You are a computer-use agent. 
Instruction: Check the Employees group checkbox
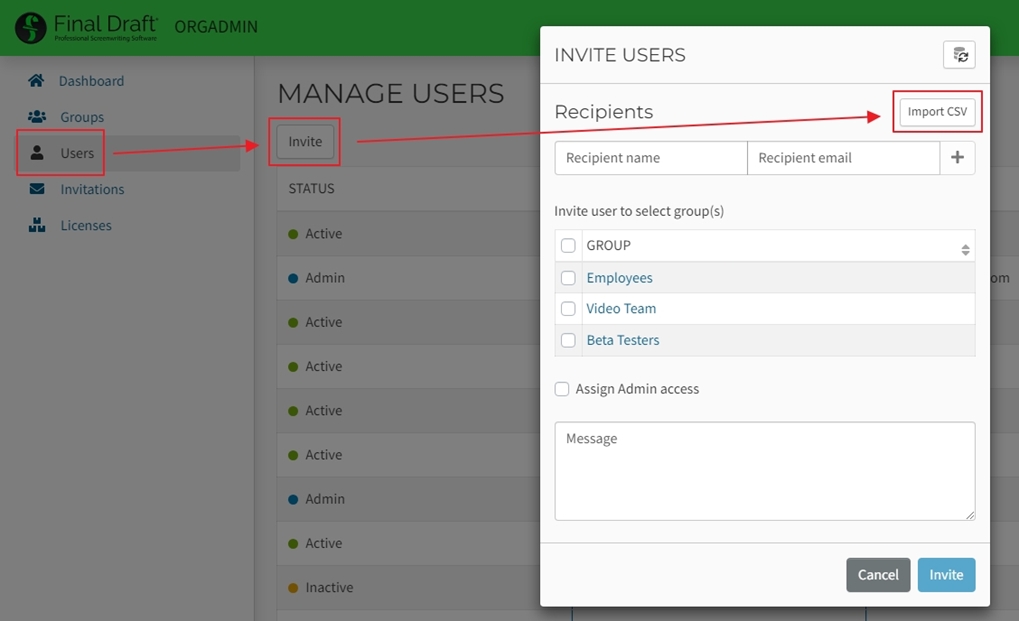point(568,278)
